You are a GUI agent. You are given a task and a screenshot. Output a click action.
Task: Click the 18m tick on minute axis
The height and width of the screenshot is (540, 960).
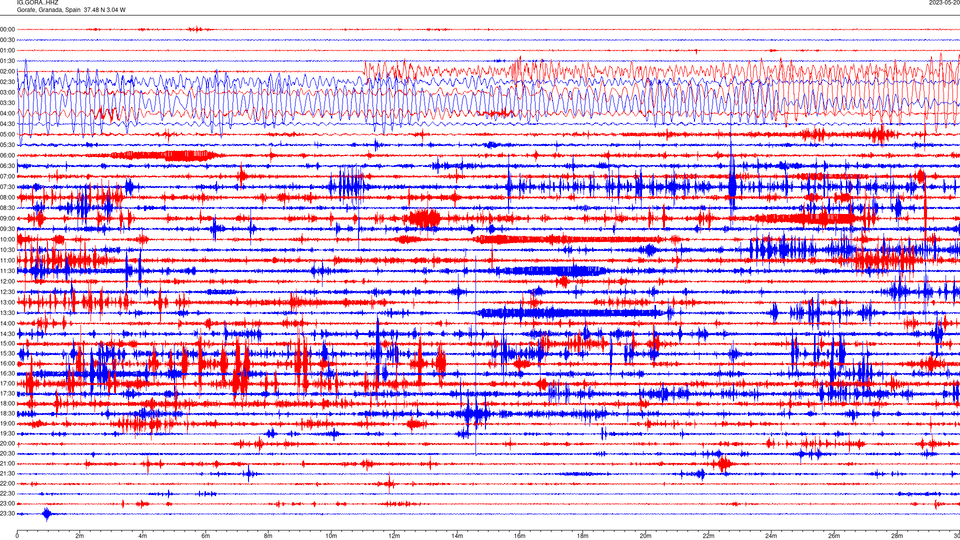(x=582, y=536)
